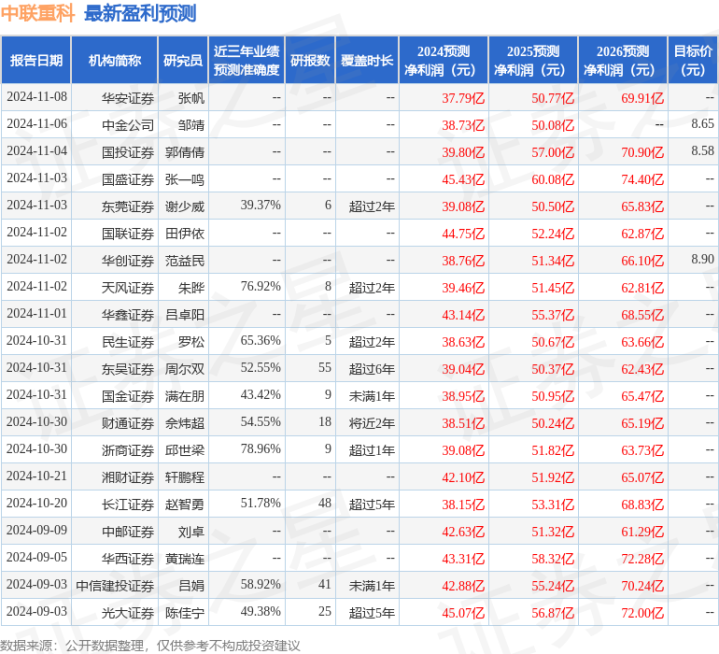Click coverage duration 超过6年
This screenshot has width=719, height=654.
coord(372,369)
